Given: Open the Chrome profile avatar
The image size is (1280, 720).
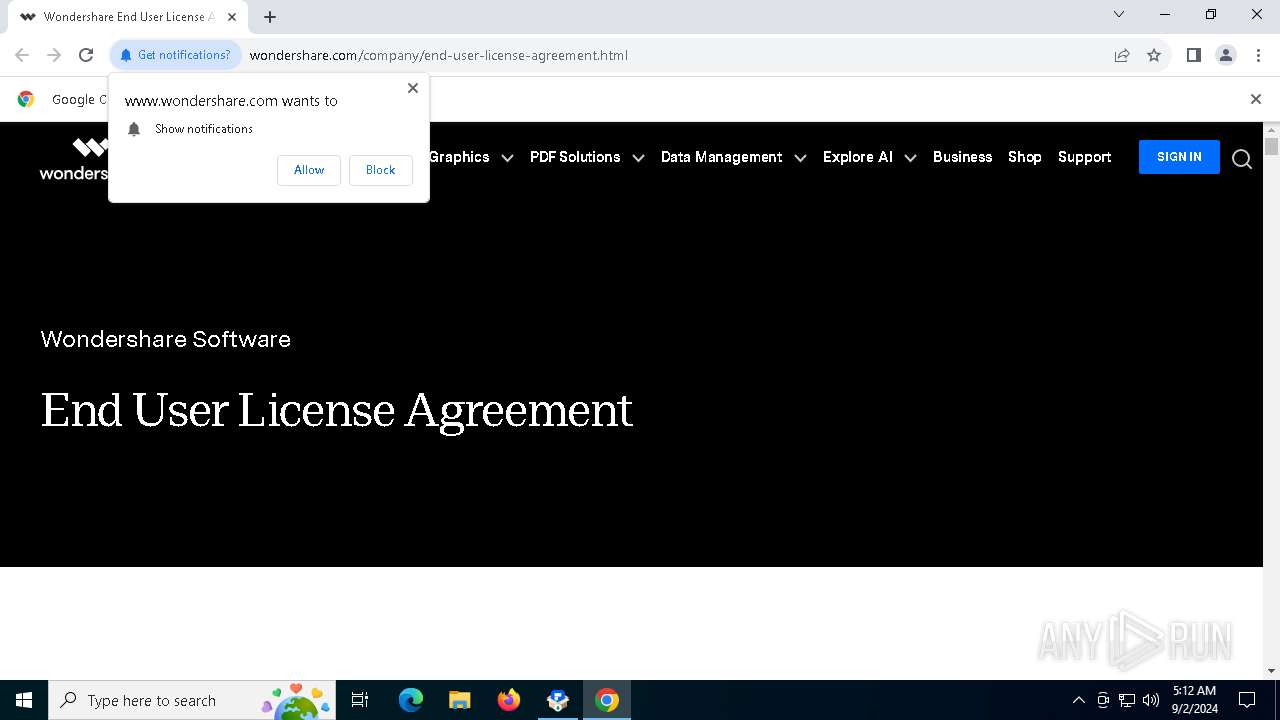Looking at the screenshot, I should coord(1226,55).
